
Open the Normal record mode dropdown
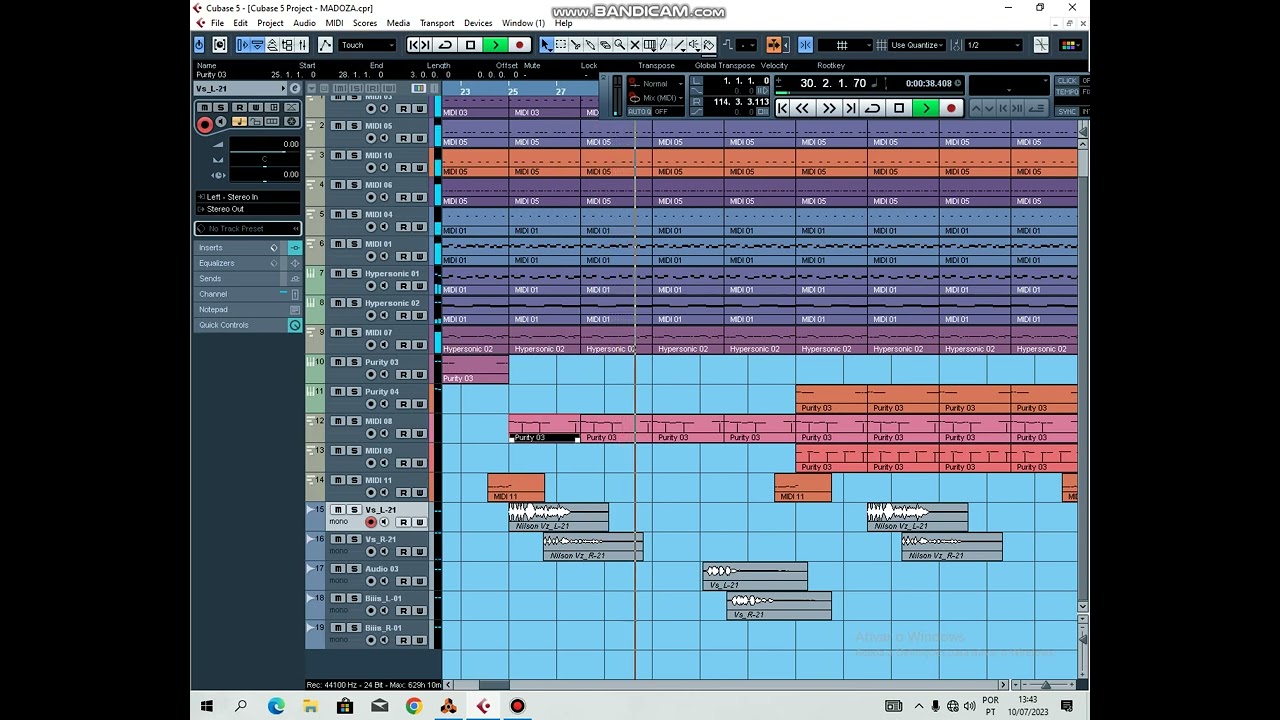point(656,84)
